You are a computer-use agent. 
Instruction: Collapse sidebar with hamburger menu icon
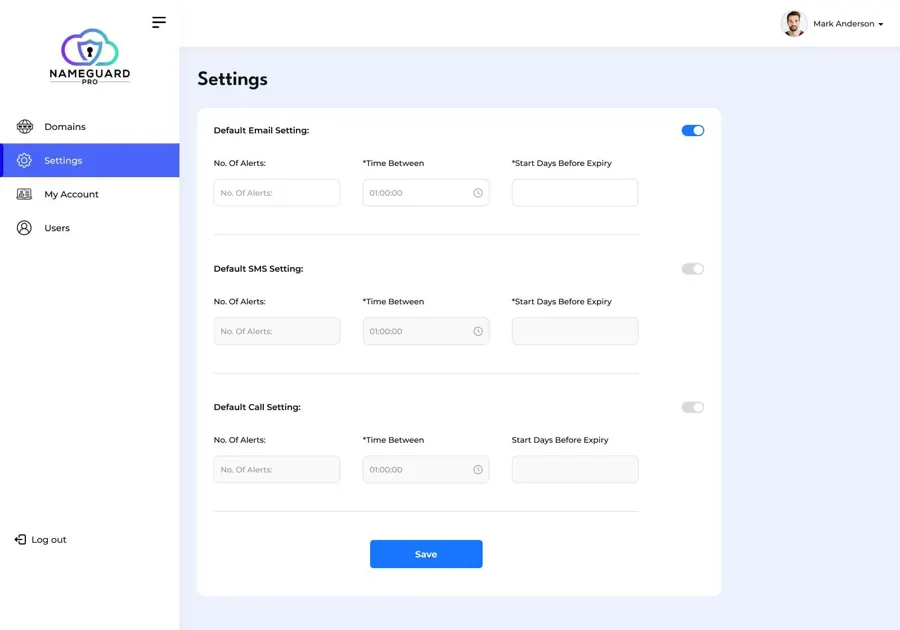159,22
